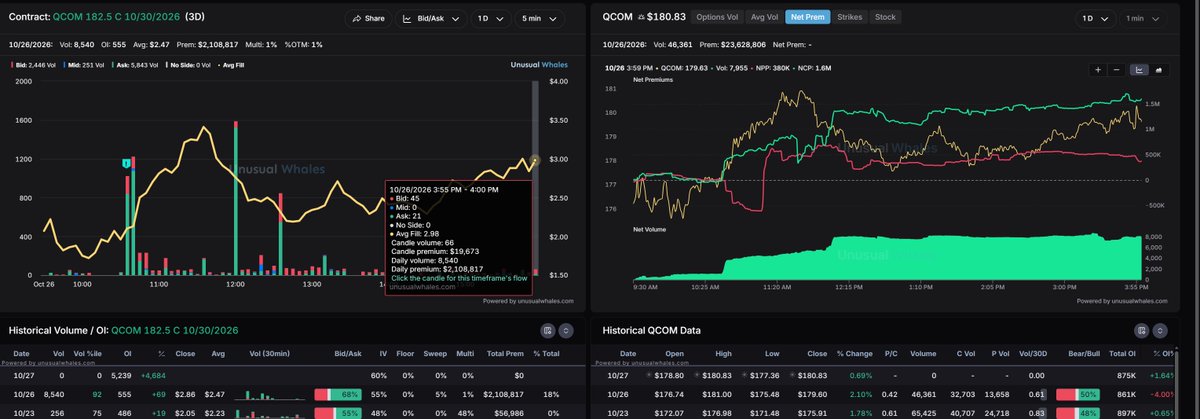Click the round icon in Historical QCOM Data header

pyautogui.click(x=1161, y=329)
